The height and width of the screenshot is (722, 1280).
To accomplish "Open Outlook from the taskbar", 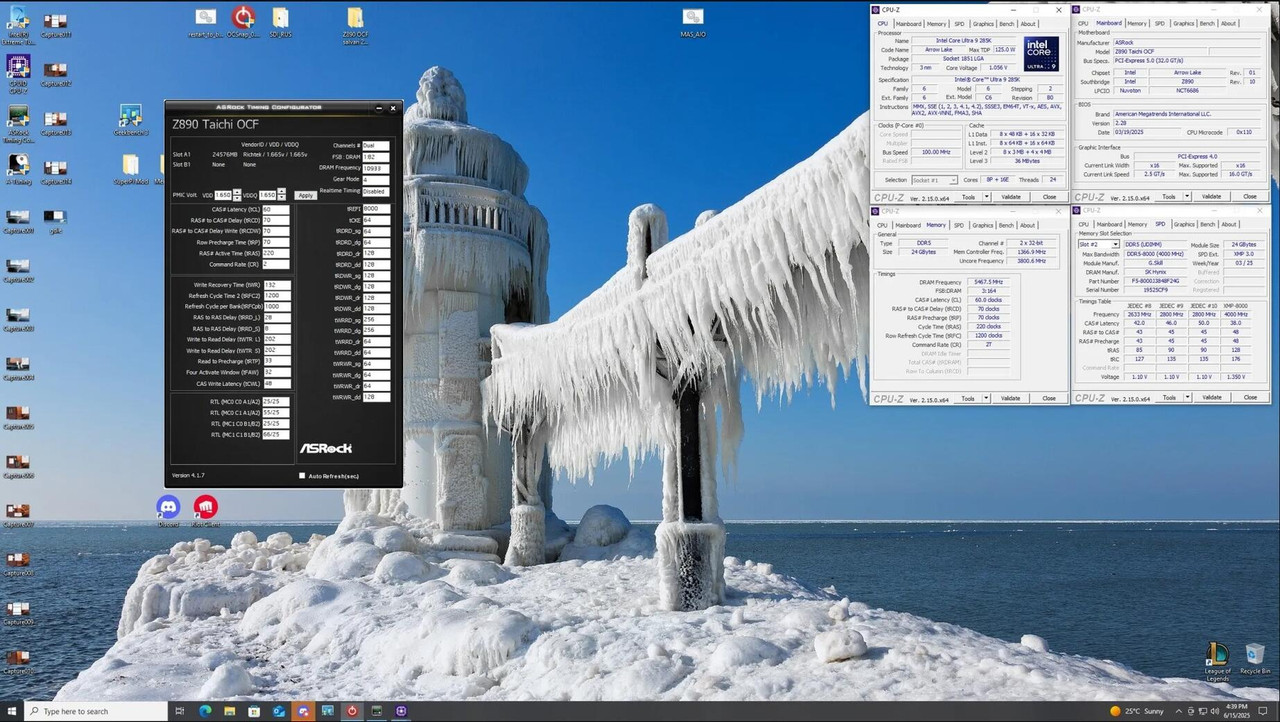I will point(279,711).
